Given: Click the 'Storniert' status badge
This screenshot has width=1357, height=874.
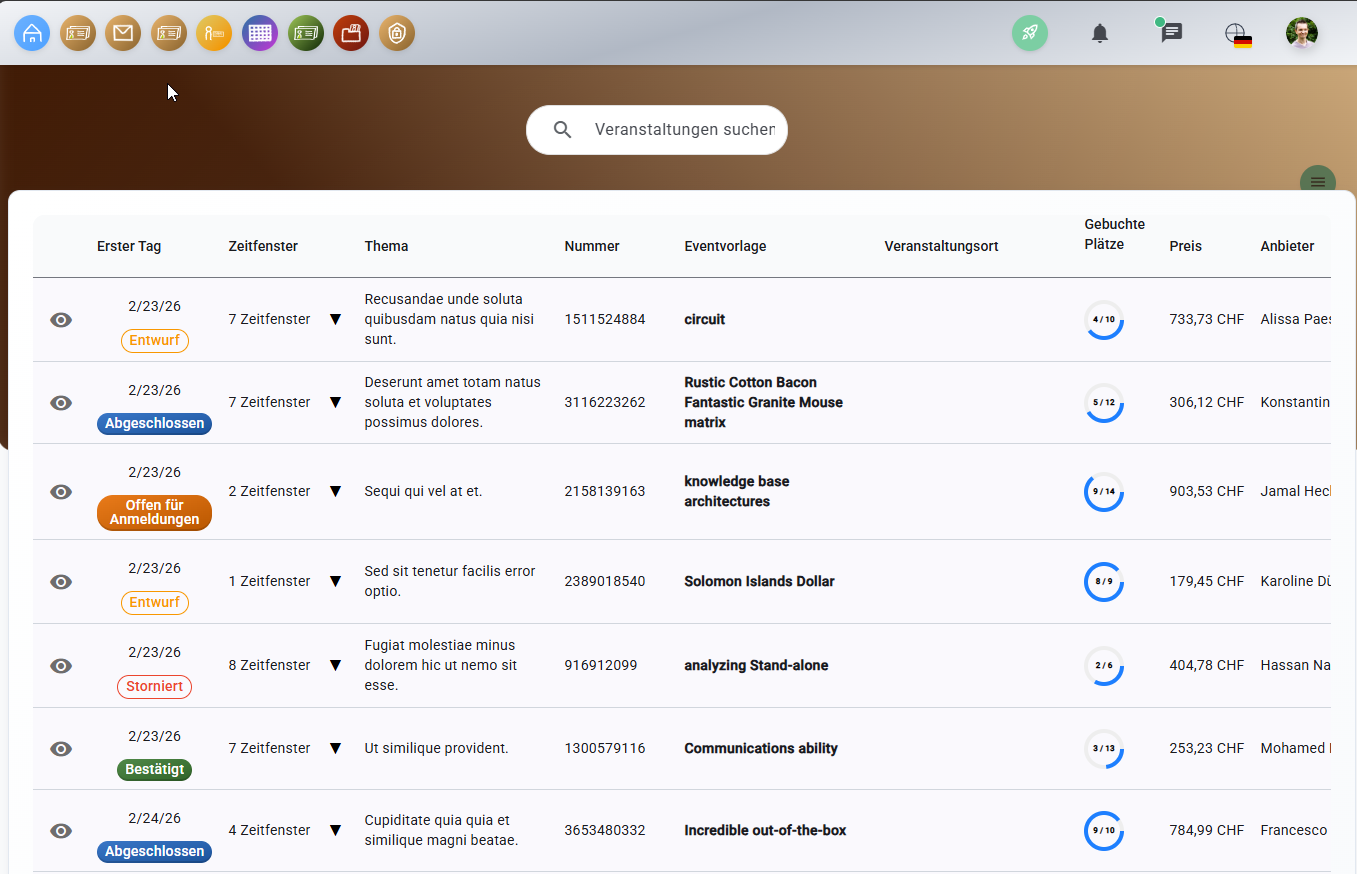Looking at the screenshot, I should tap(154, 687).
